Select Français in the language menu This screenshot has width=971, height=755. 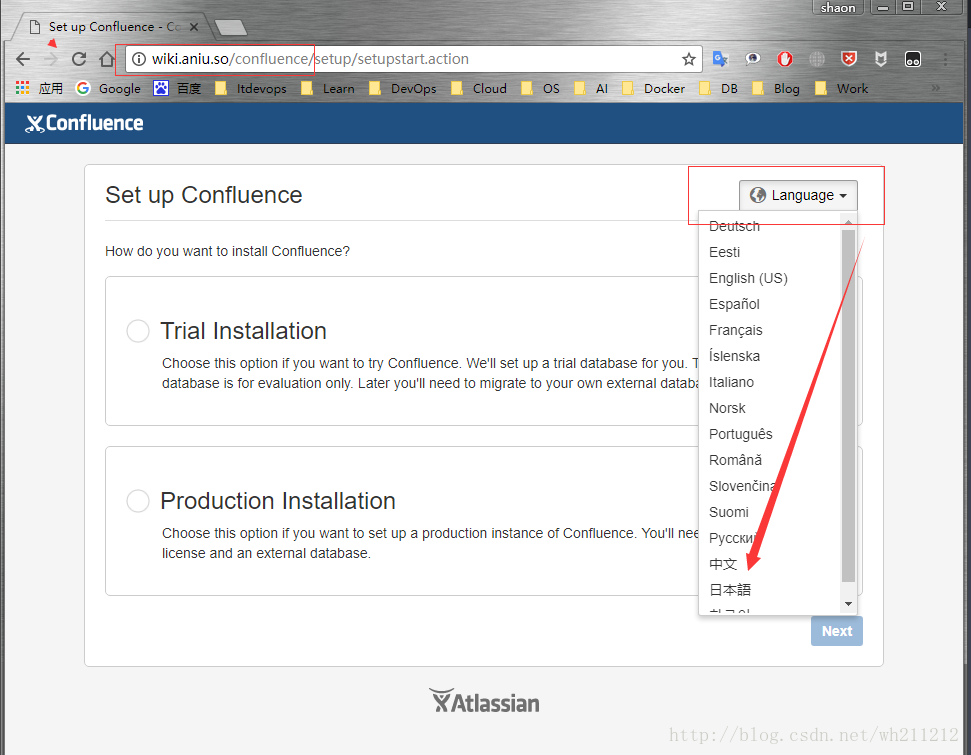tap(735, 330)
